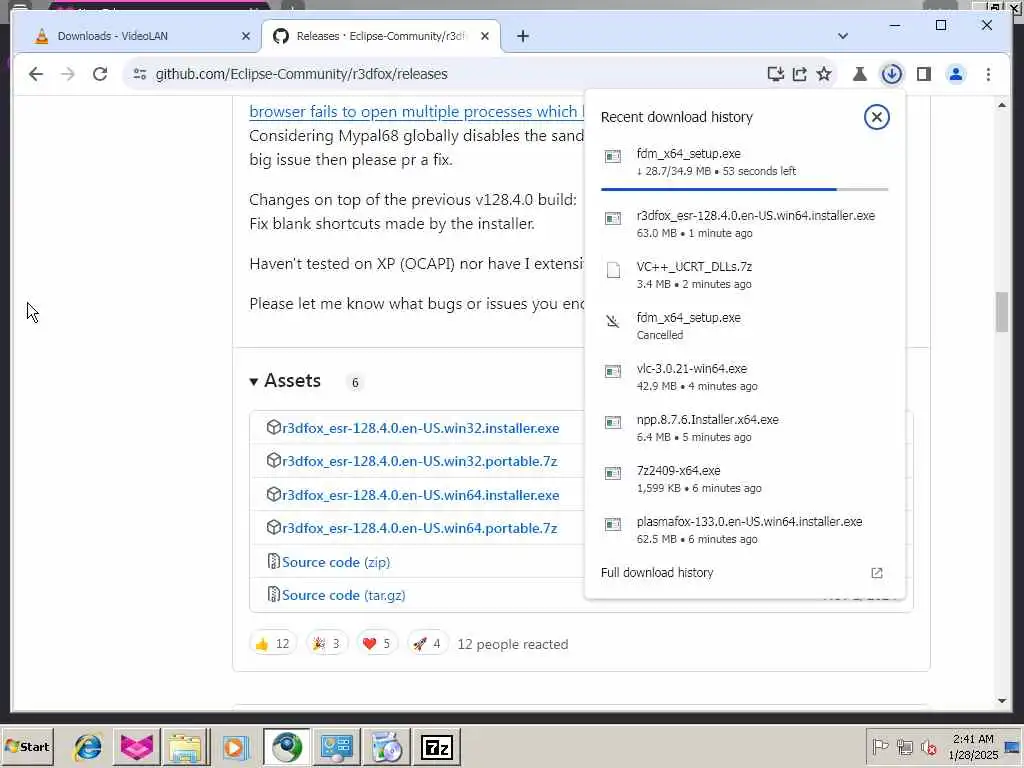The image size is (1024, 768).
Task: Click scrollbar up arrow
Action: click(1002, 105)
